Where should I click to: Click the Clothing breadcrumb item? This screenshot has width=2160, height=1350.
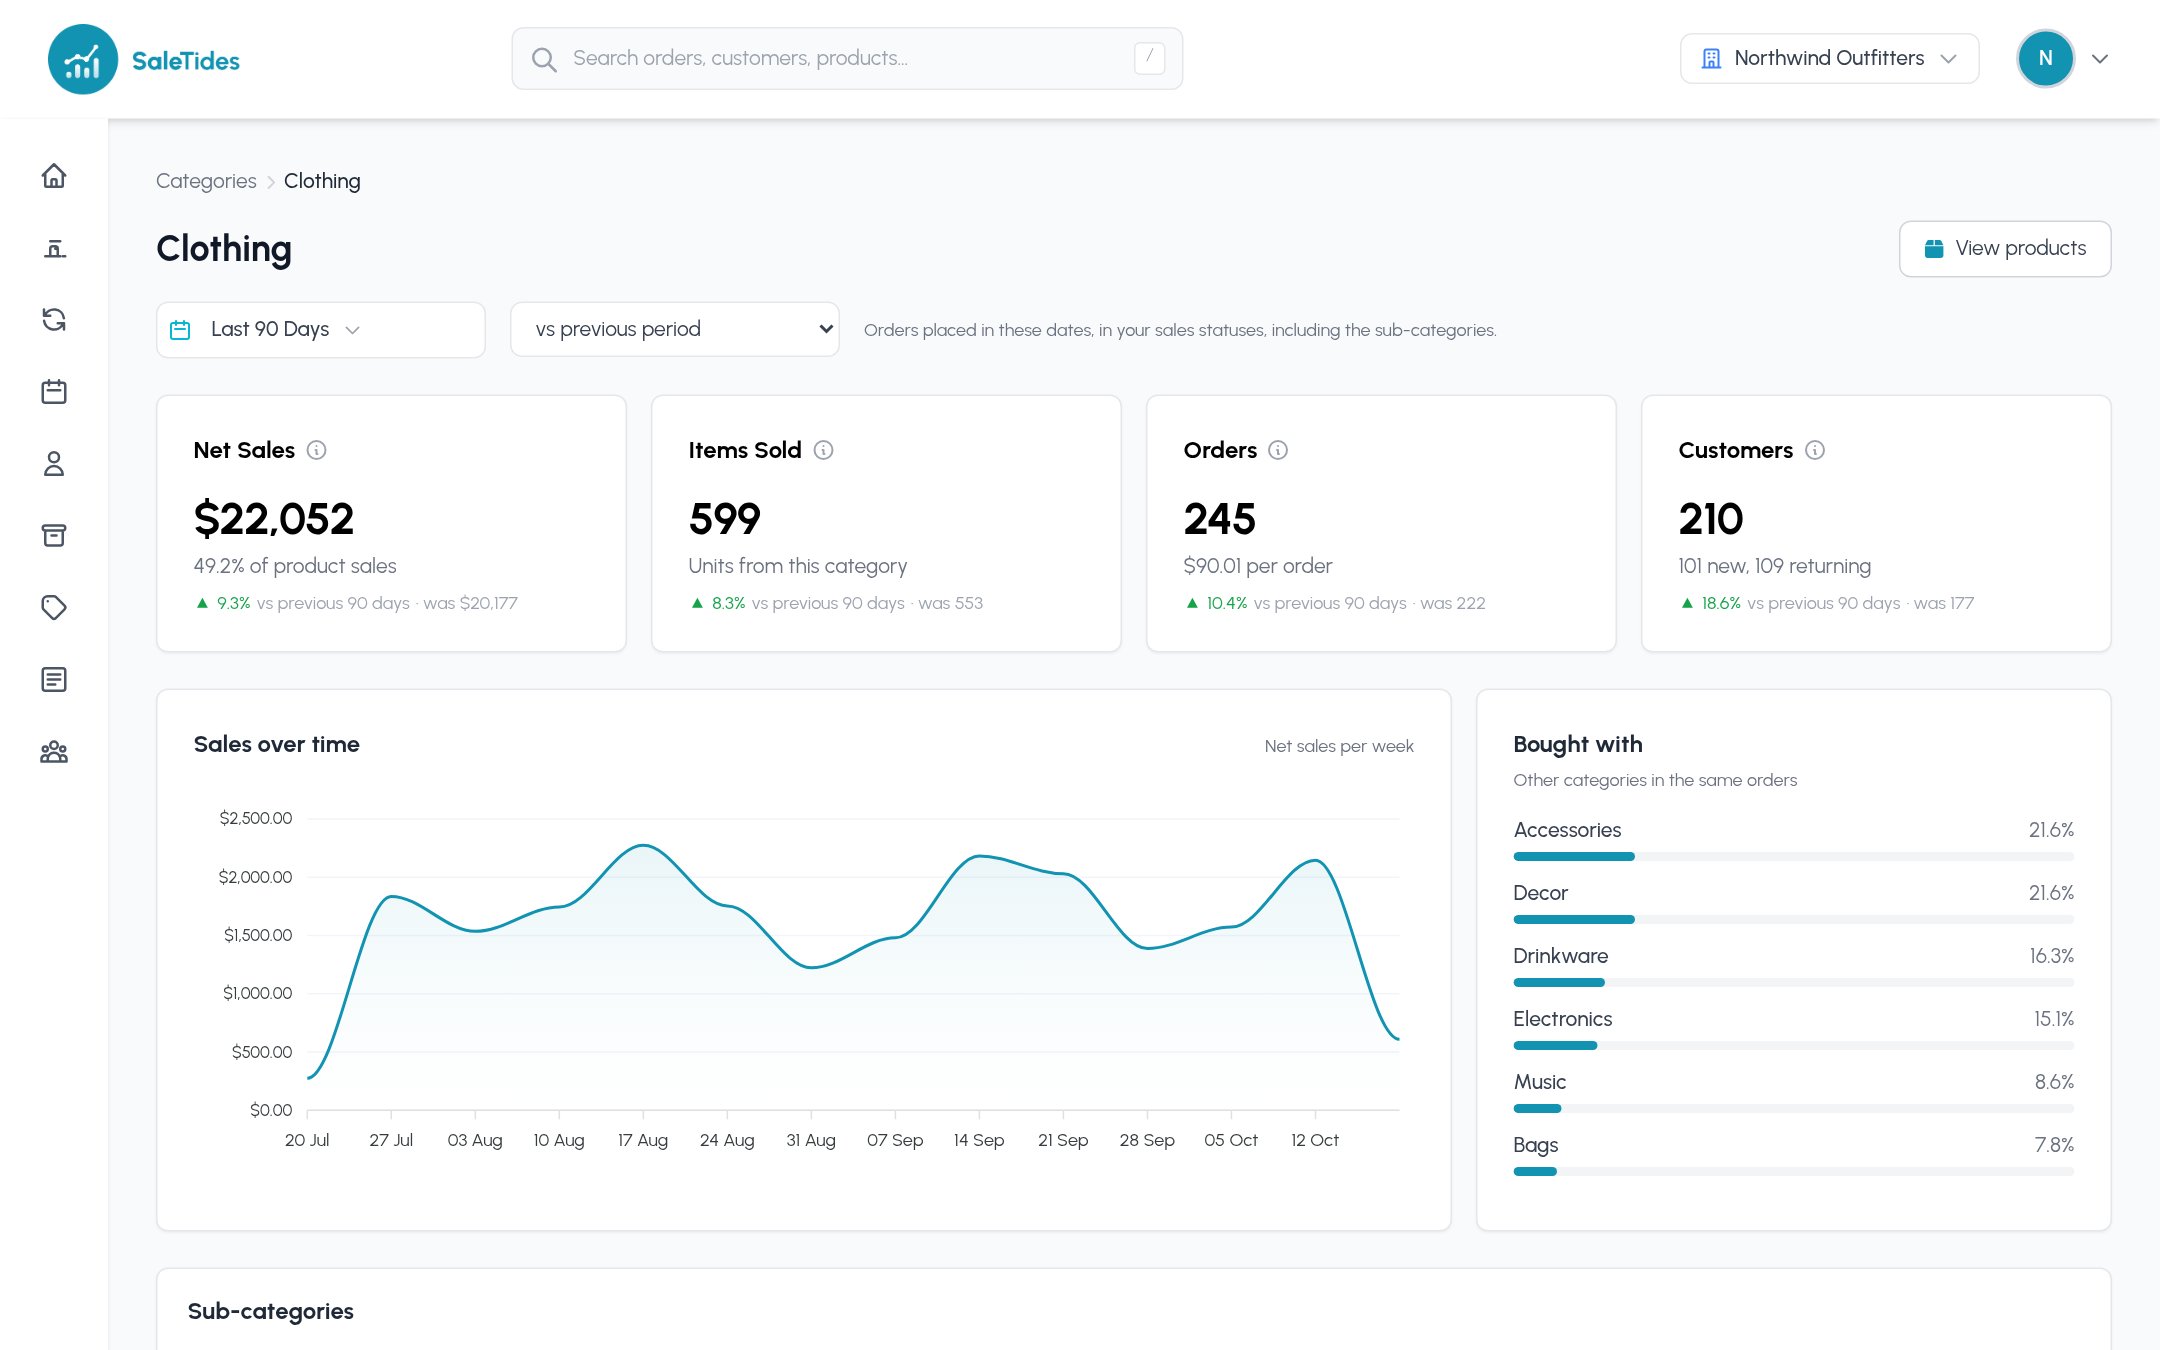(x=322, y=181)
